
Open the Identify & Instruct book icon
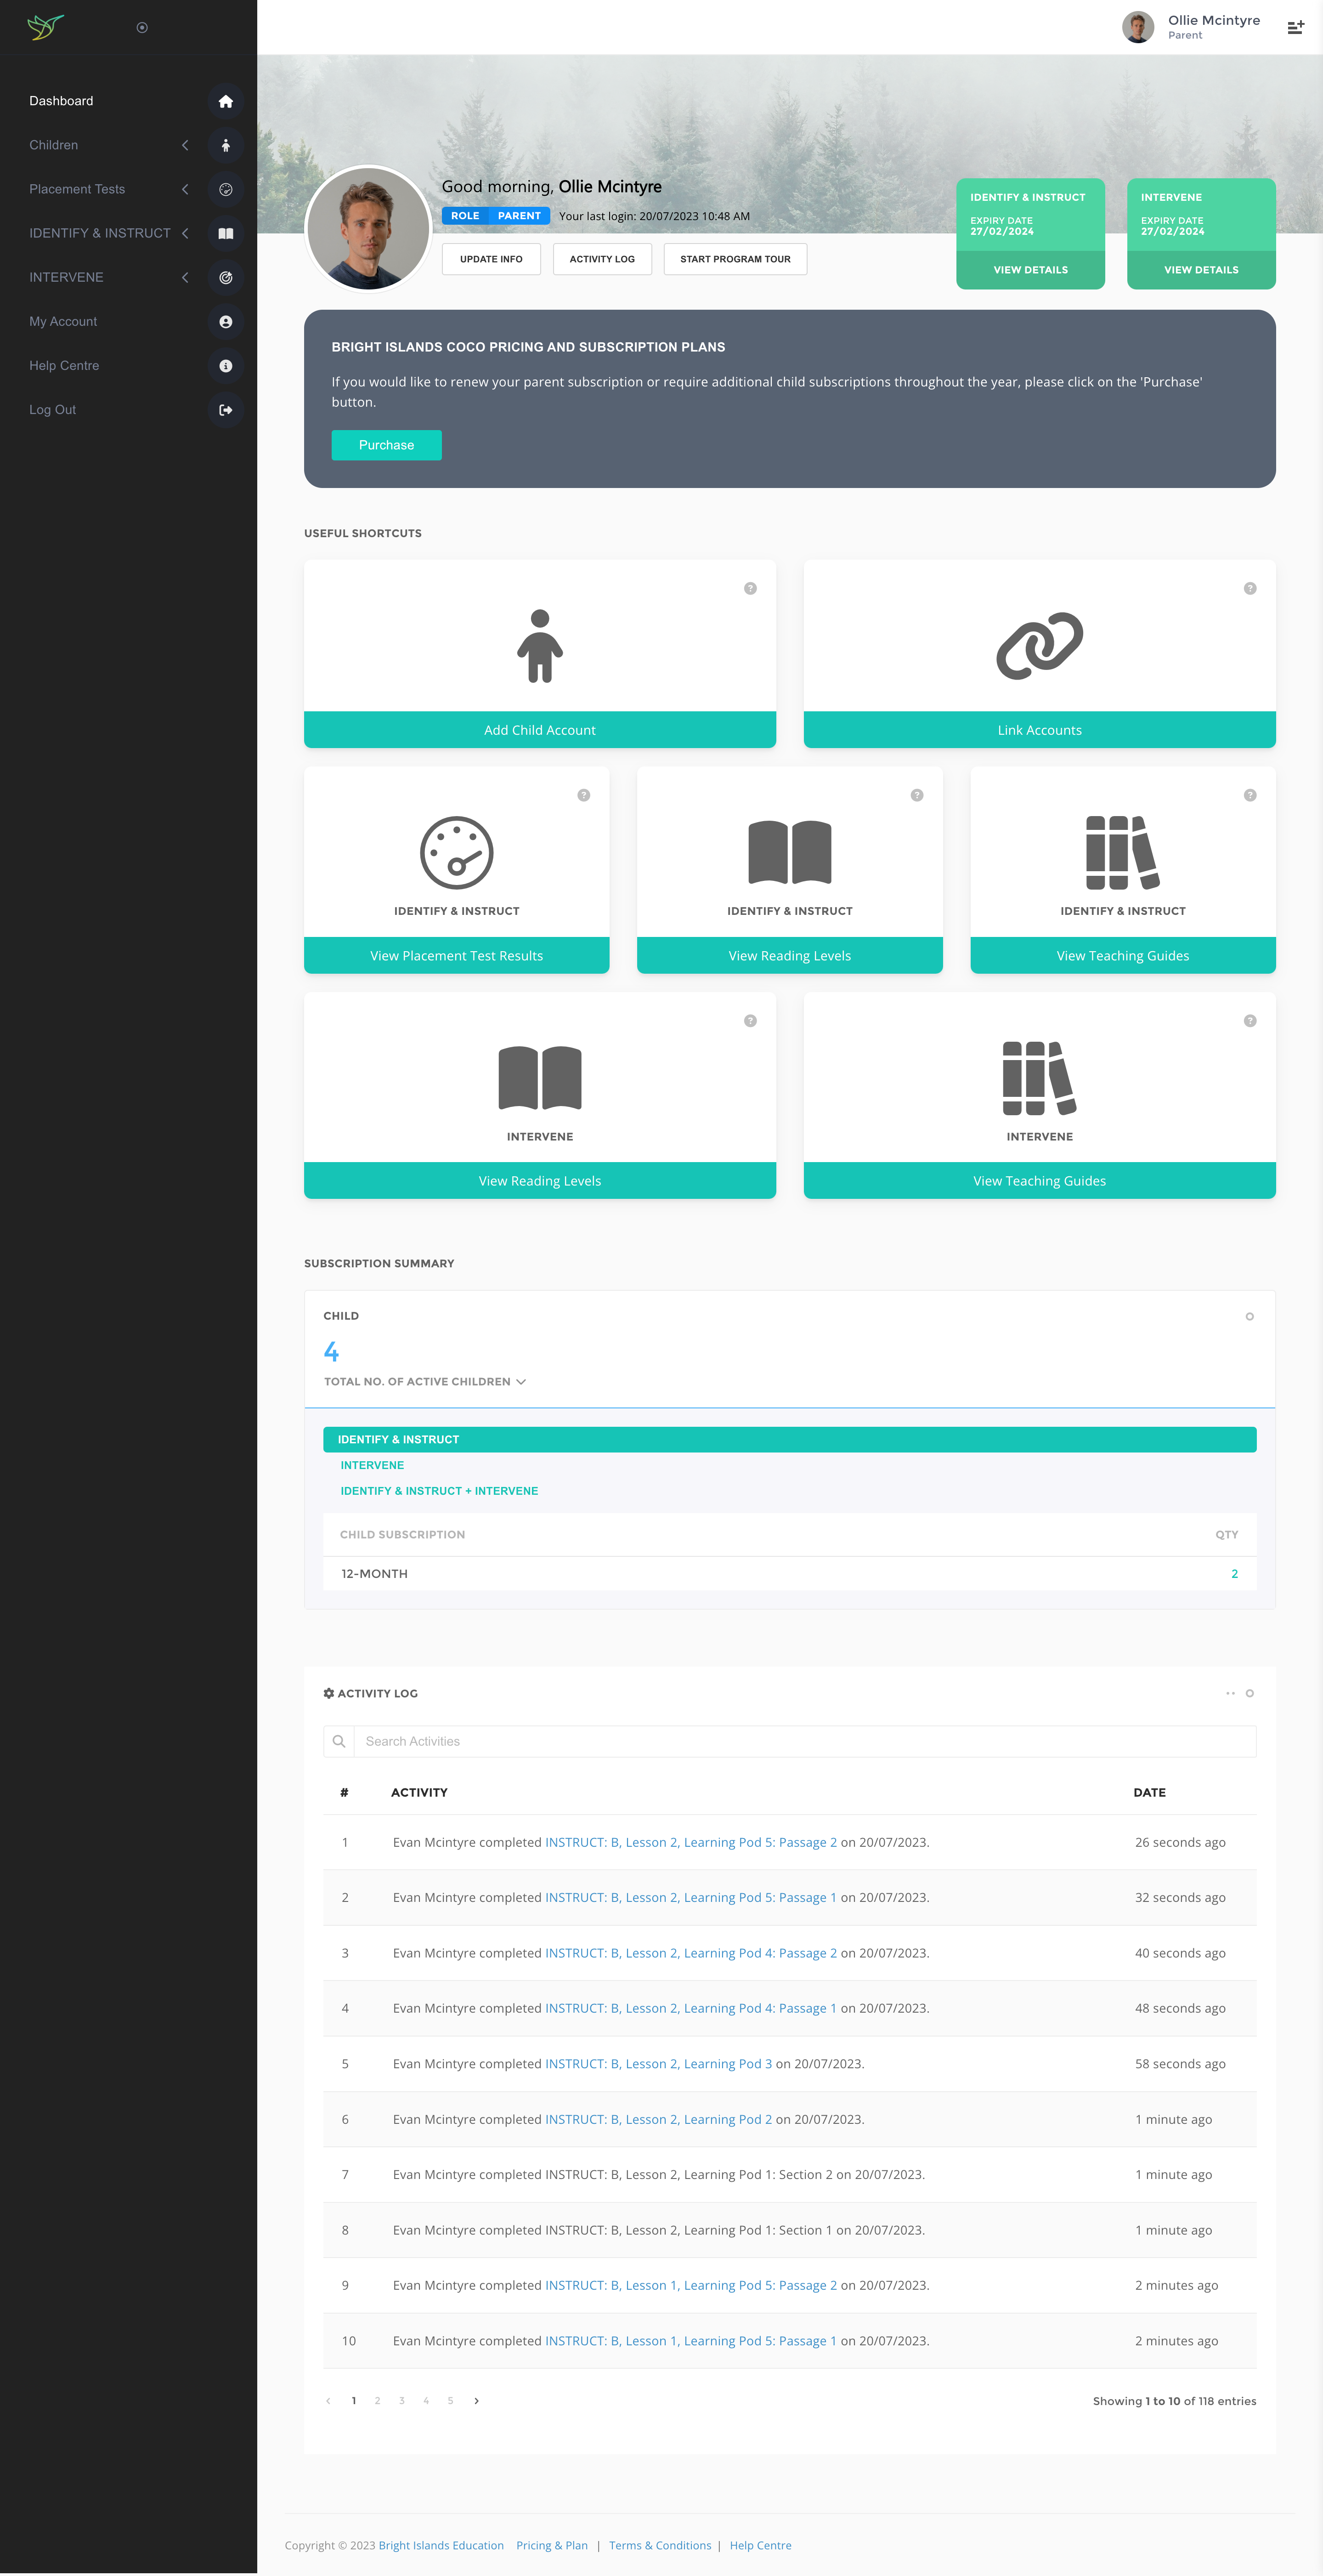[226, 233]
